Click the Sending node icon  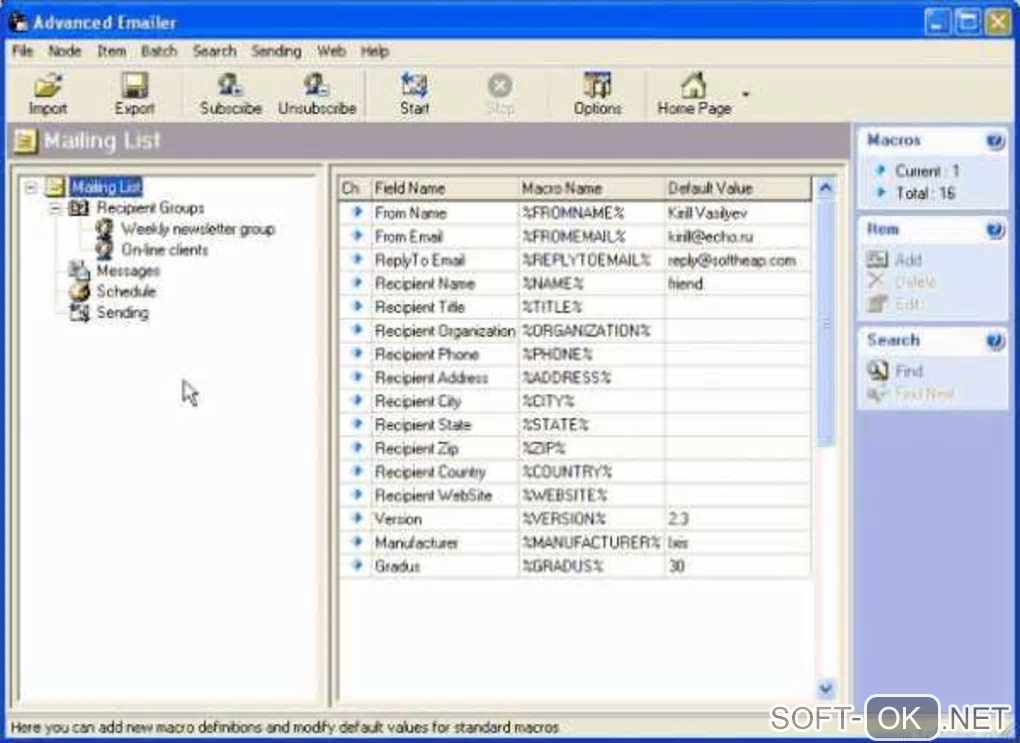[x=79, y=312]
